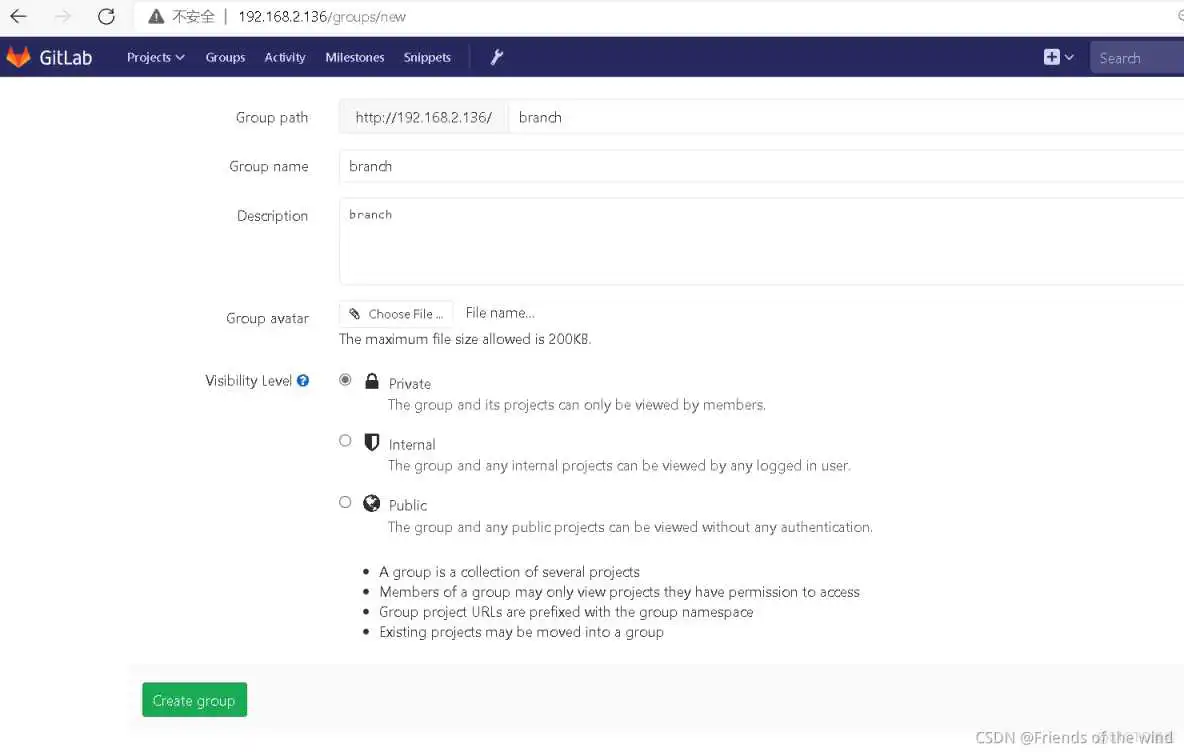
Task: Select the Public visibility radio button
Action: pos(345,502)
